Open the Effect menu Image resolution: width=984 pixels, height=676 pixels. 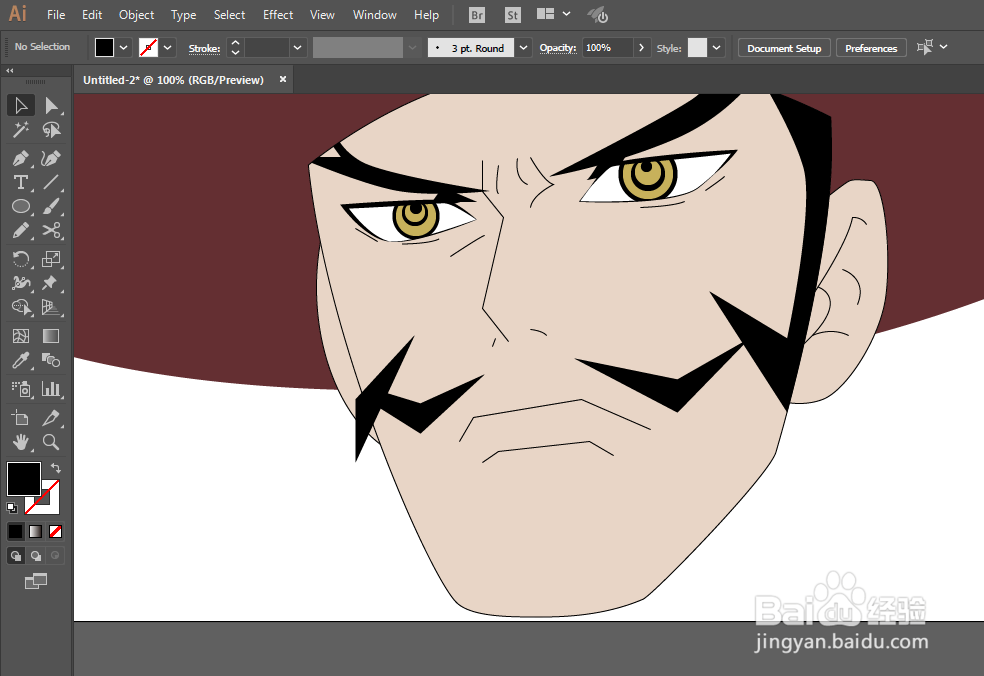coord(278,15)
